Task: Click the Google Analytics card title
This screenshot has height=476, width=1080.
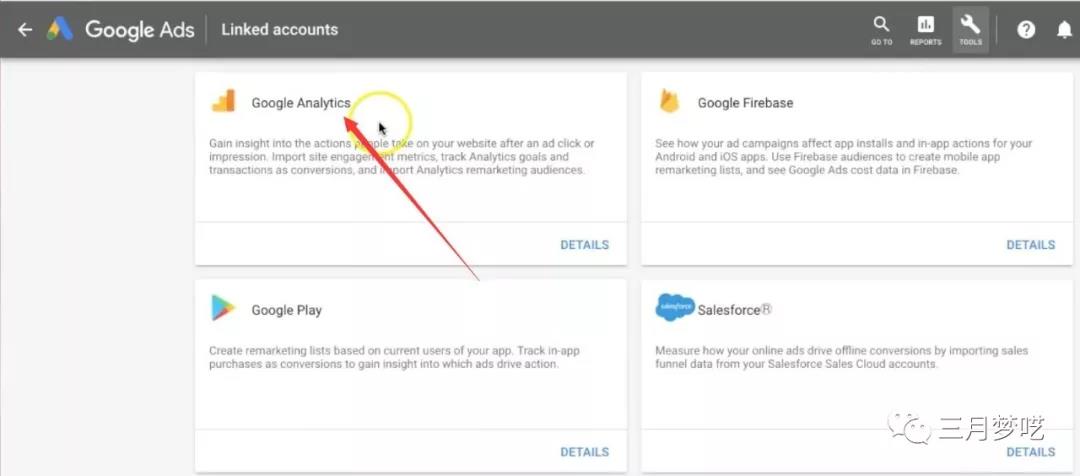Action: coord(300,103)
